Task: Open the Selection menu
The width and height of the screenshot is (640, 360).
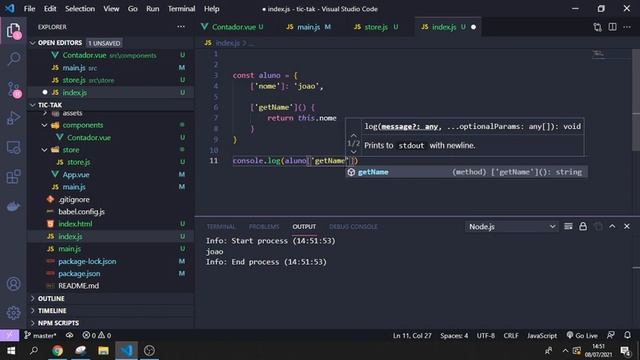Action: [x=80, y=9]
